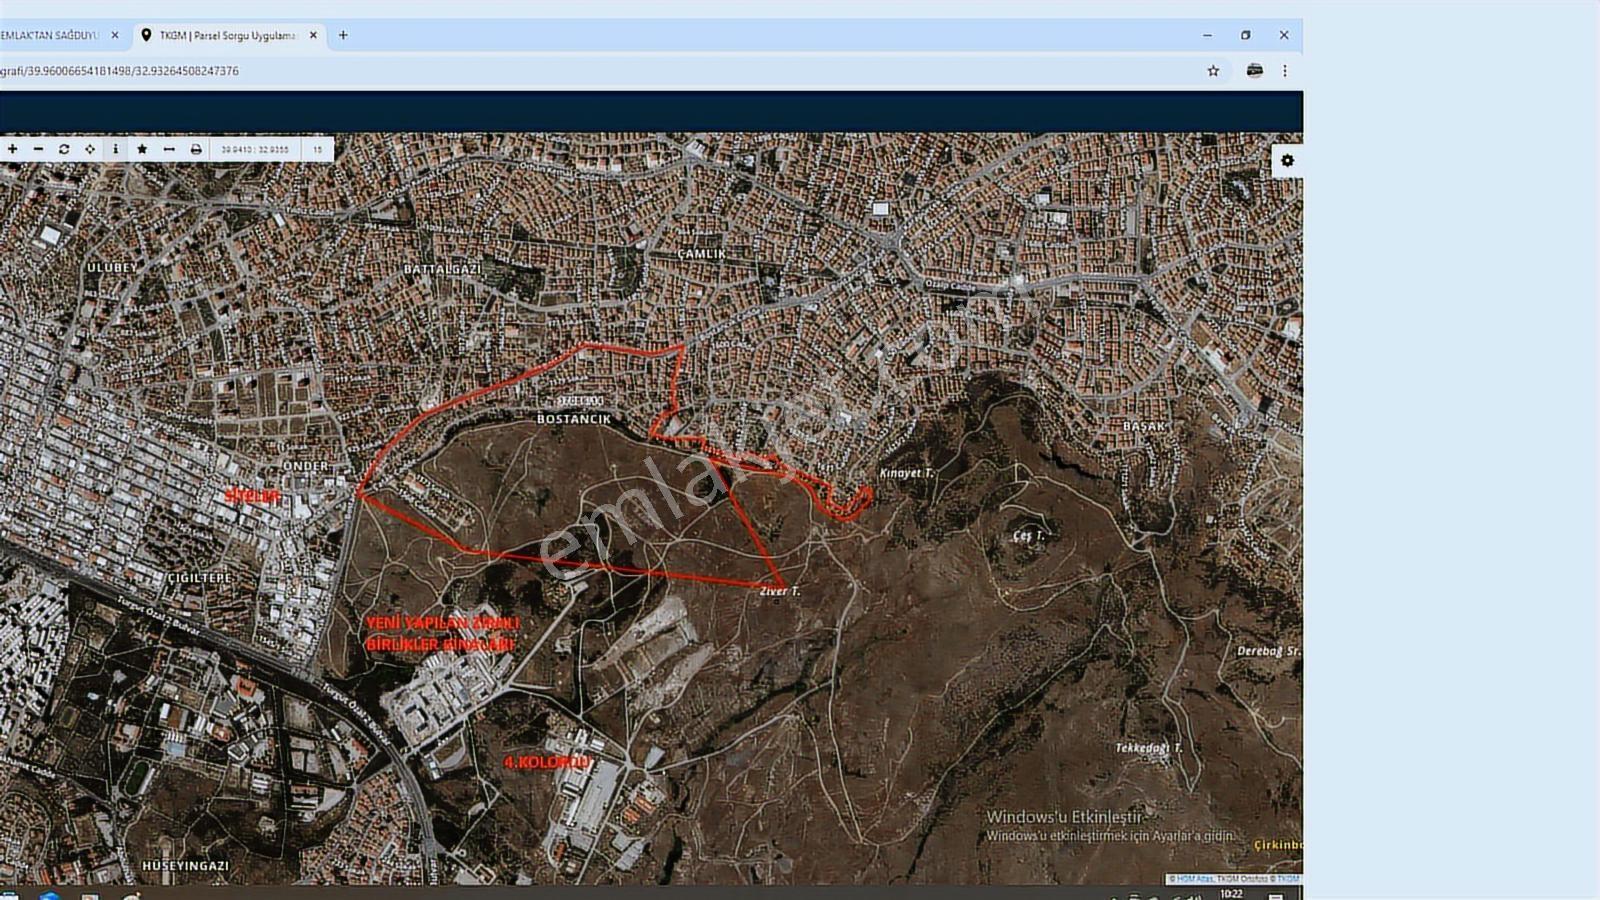Click the Çeş T. hill label

[1028, 536]
